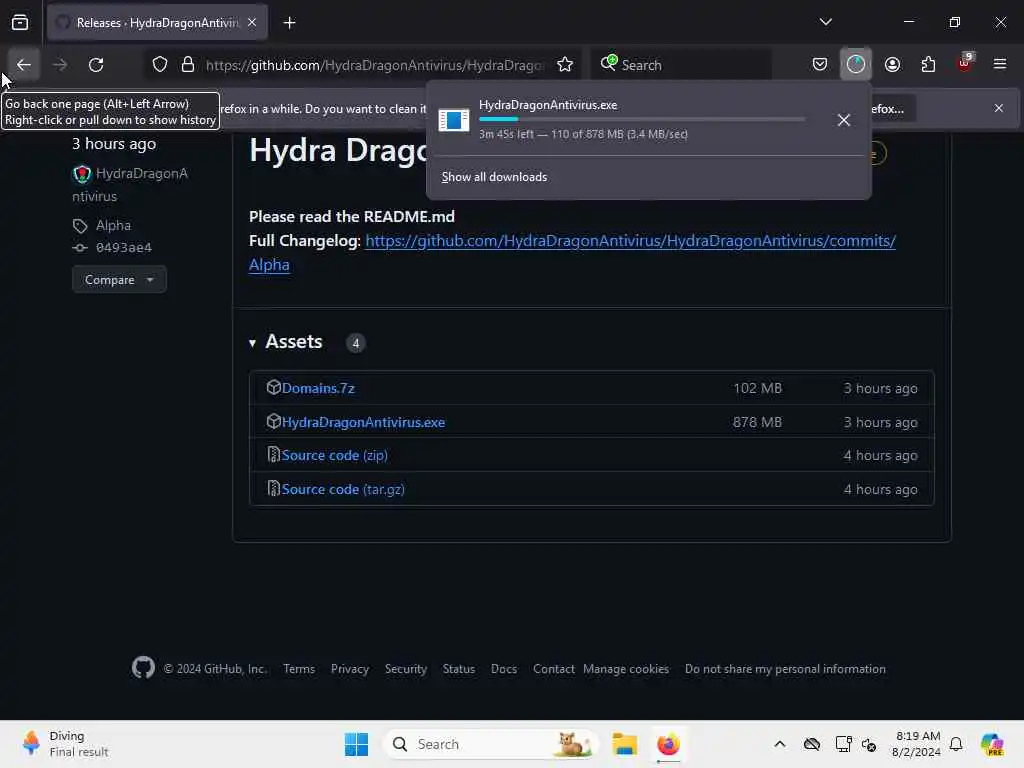Open footer Contact link
This screenshot has height=768, width=1024.
click(554, 669)
